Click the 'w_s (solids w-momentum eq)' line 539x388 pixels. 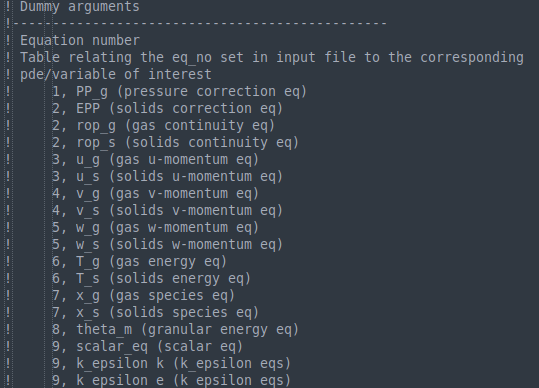[167, 244]
